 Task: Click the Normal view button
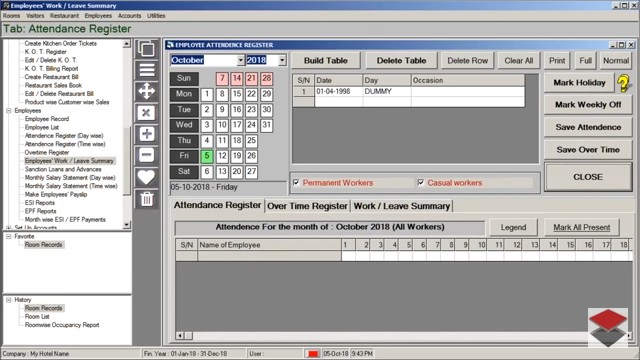(x=616, y=60)
